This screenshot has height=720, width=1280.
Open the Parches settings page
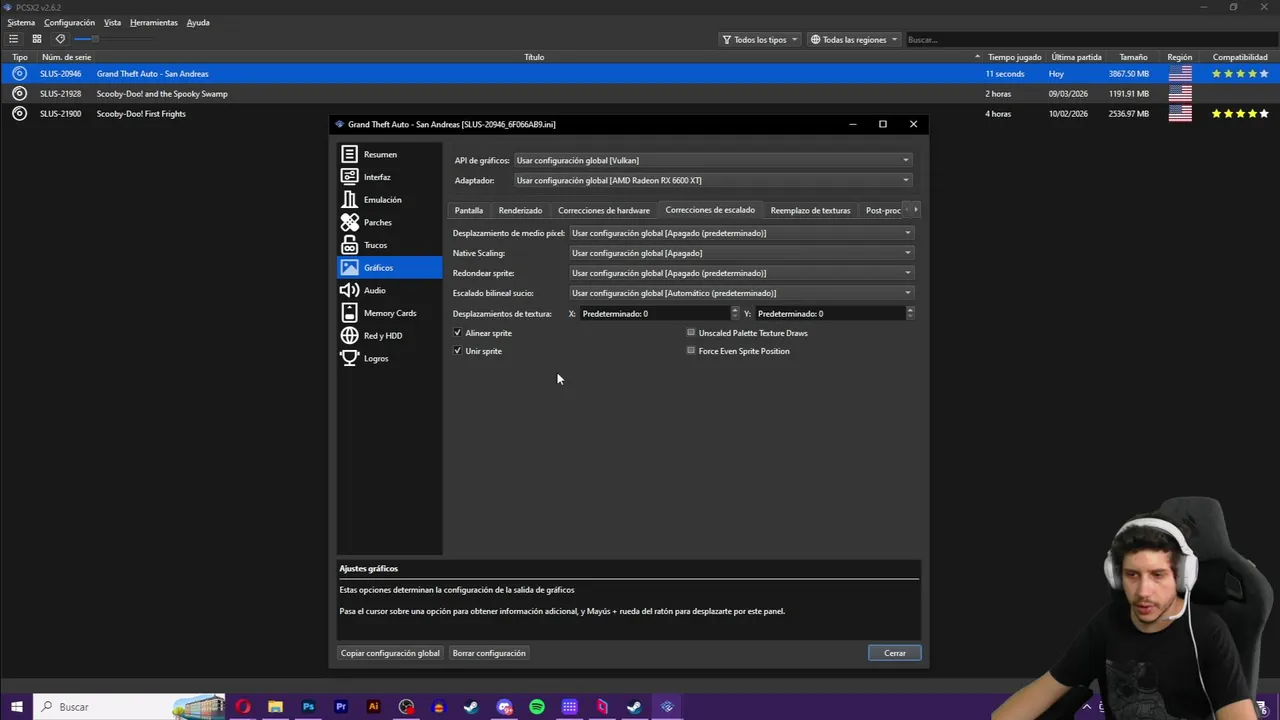390,222
